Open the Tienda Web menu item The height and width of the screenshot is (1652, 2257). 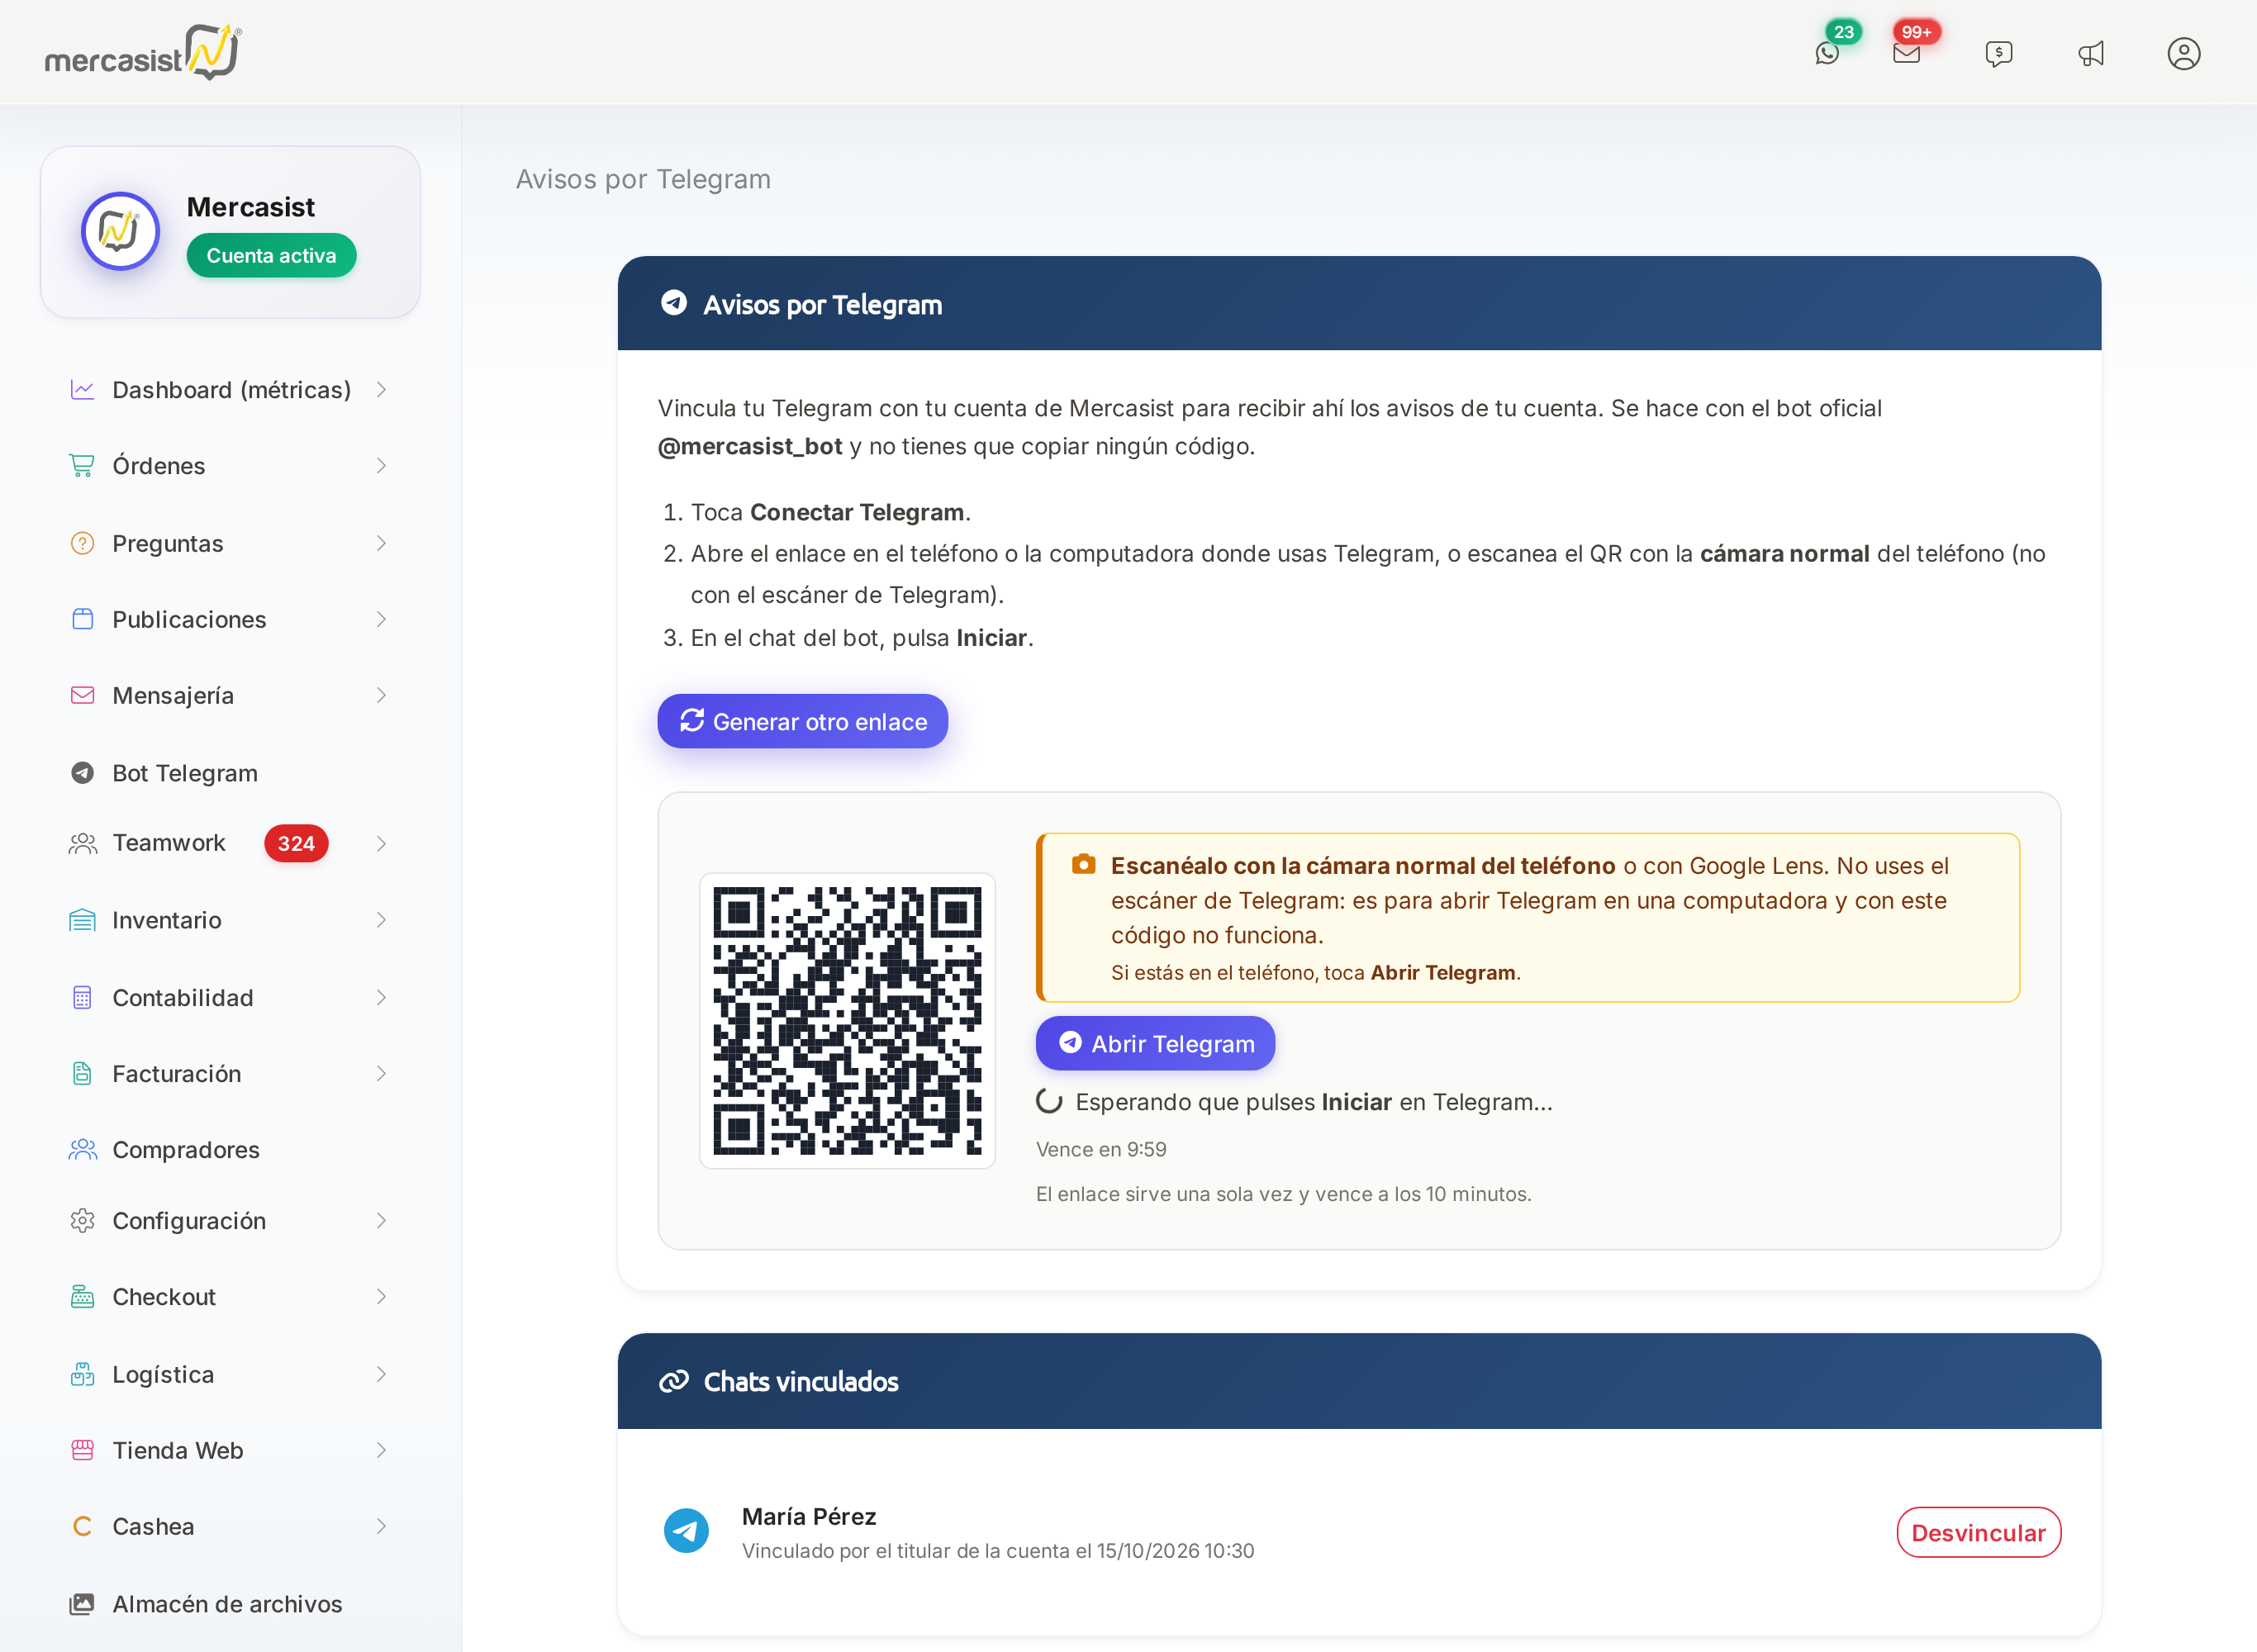coord(230,1450)
